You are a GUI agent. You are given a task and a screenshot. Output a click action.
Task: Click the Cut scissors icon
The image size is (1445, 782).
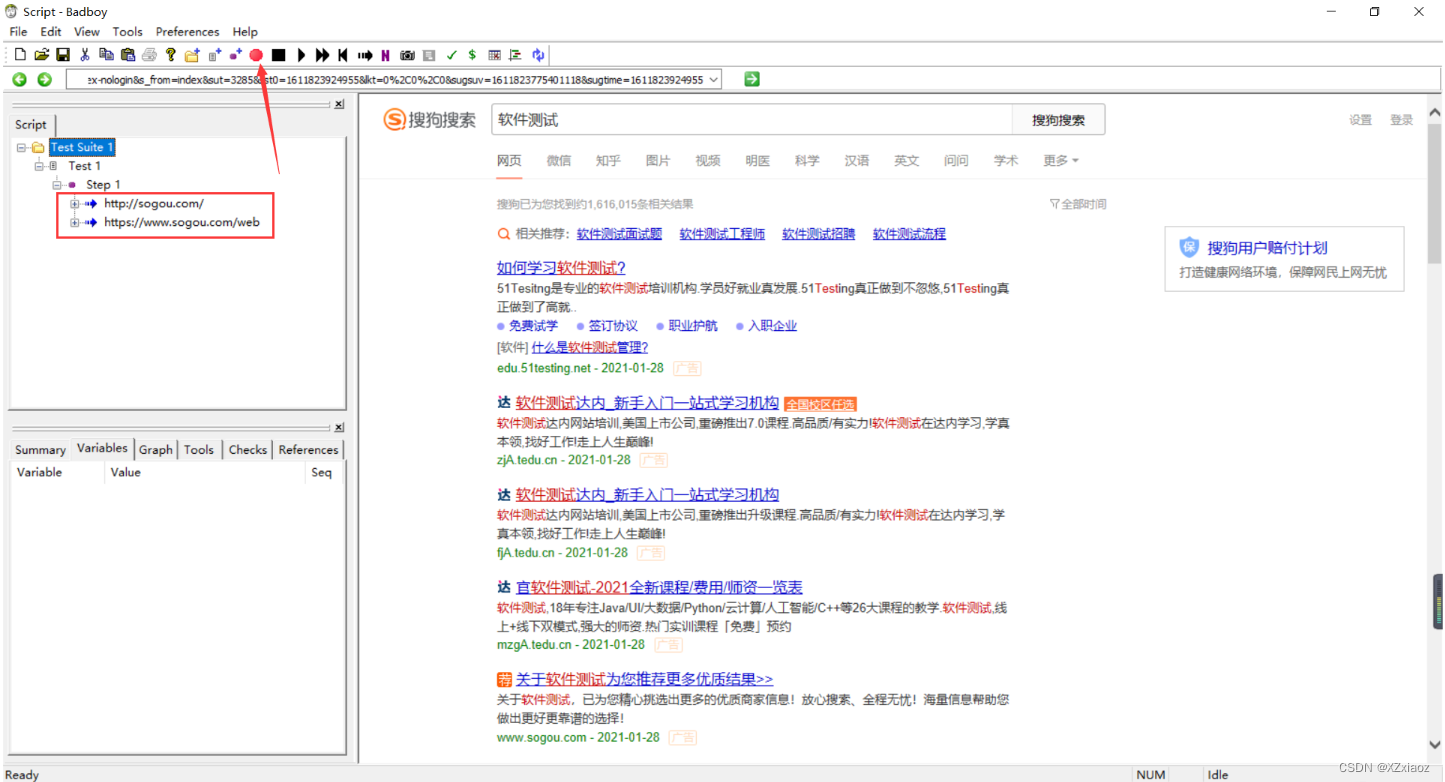point(85,55)
